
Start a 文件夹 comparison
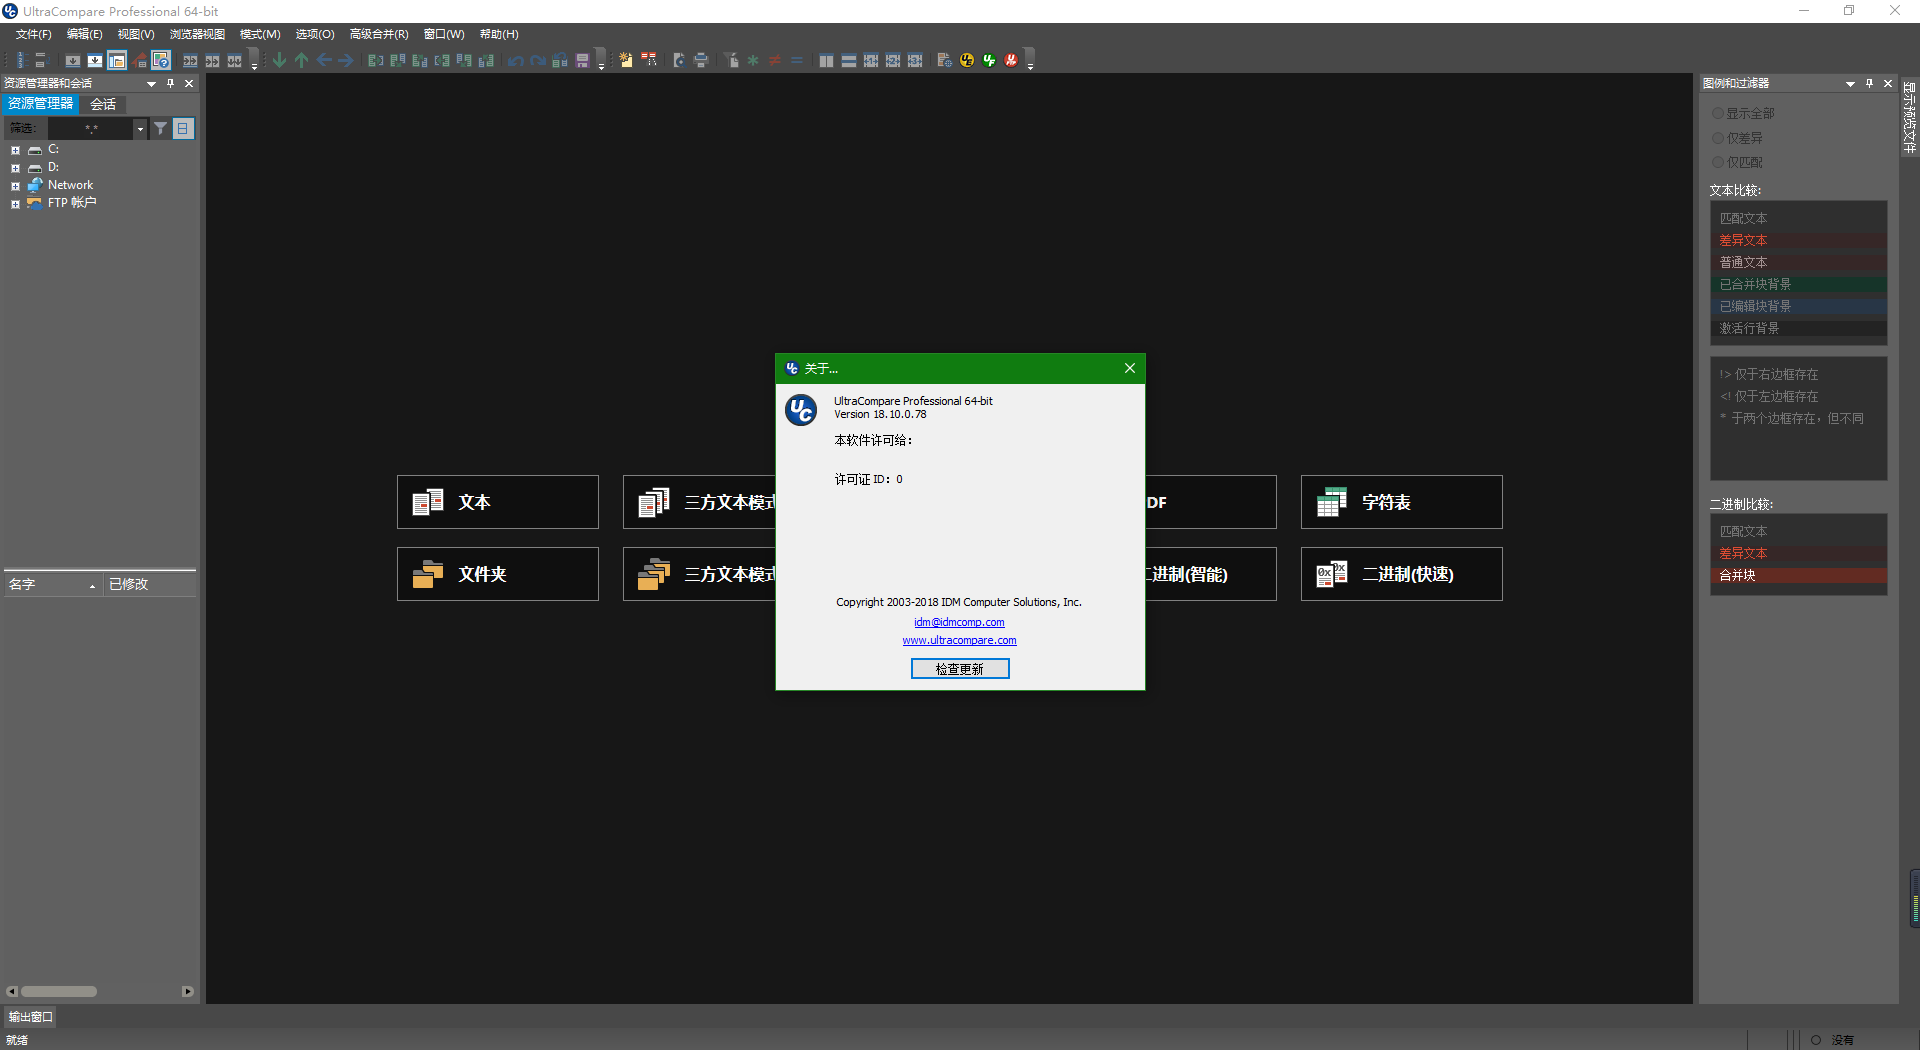(x=497, y=574)
